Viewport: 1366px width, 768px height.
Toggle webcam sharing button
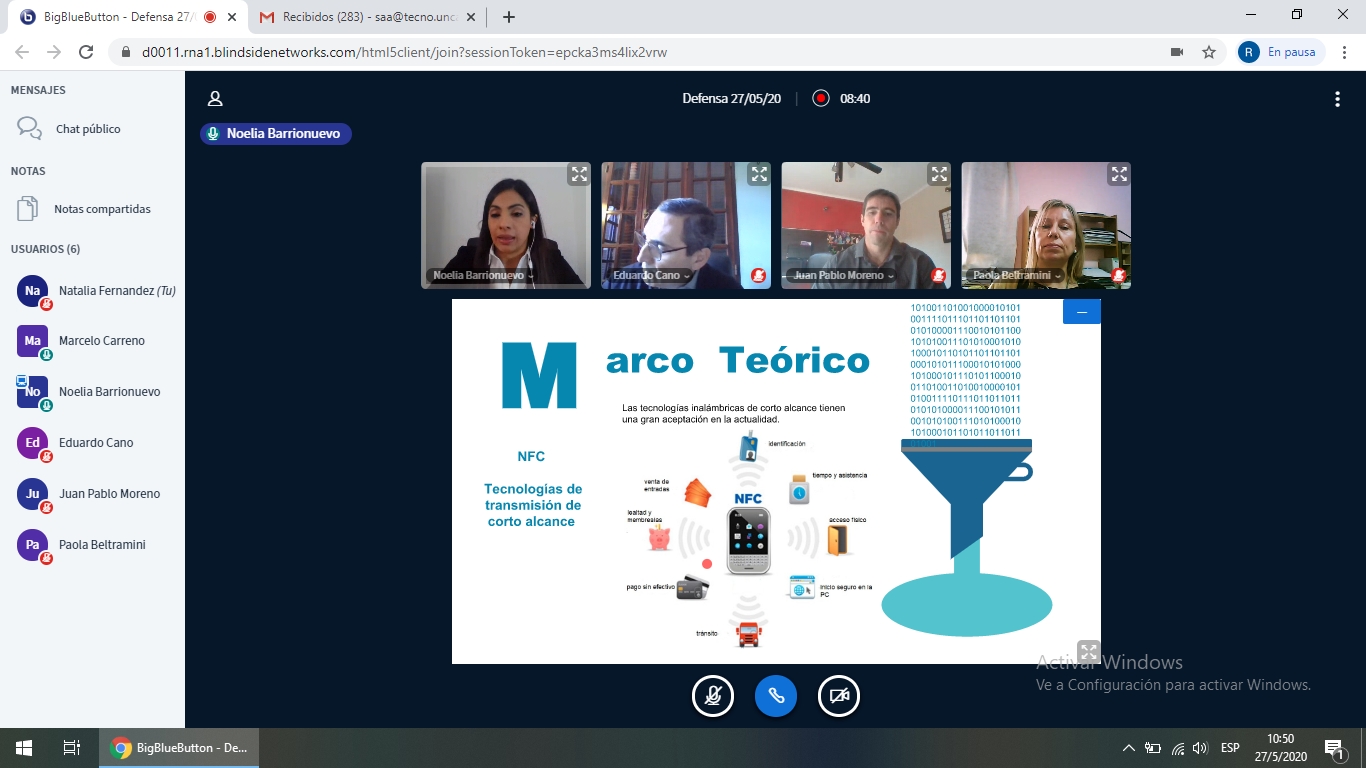pyautogui.click(x=839, y=696)
